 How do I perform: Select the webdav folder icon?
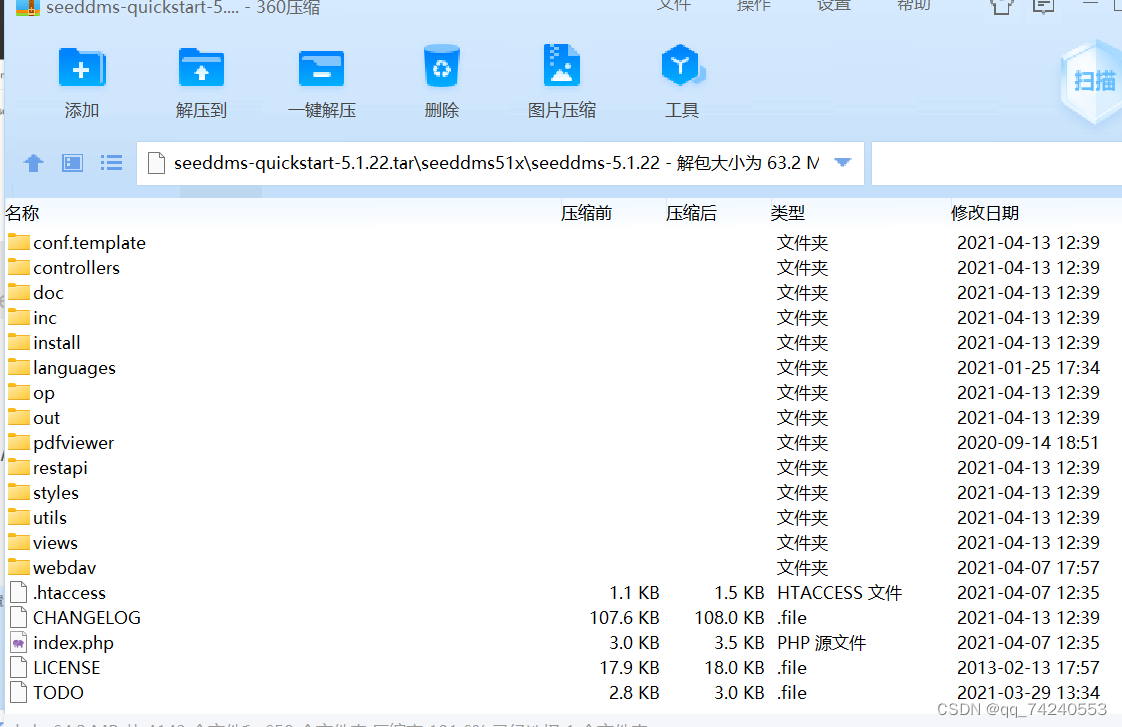click(19, 567)
